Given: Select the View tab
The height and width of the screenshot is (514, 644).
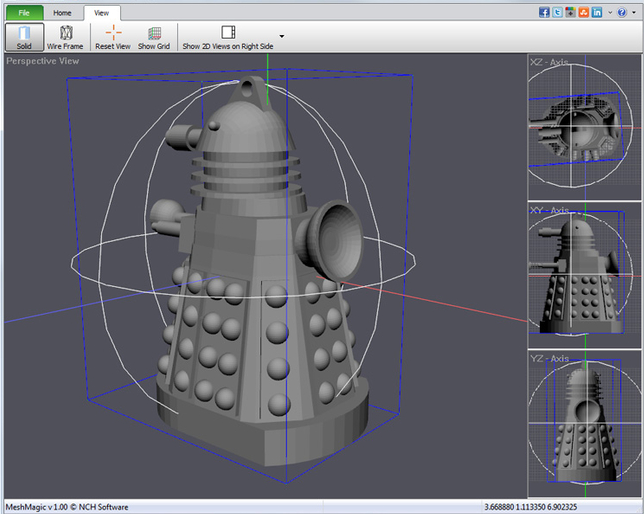Looking at the screenshot, I should pos(101,13).
